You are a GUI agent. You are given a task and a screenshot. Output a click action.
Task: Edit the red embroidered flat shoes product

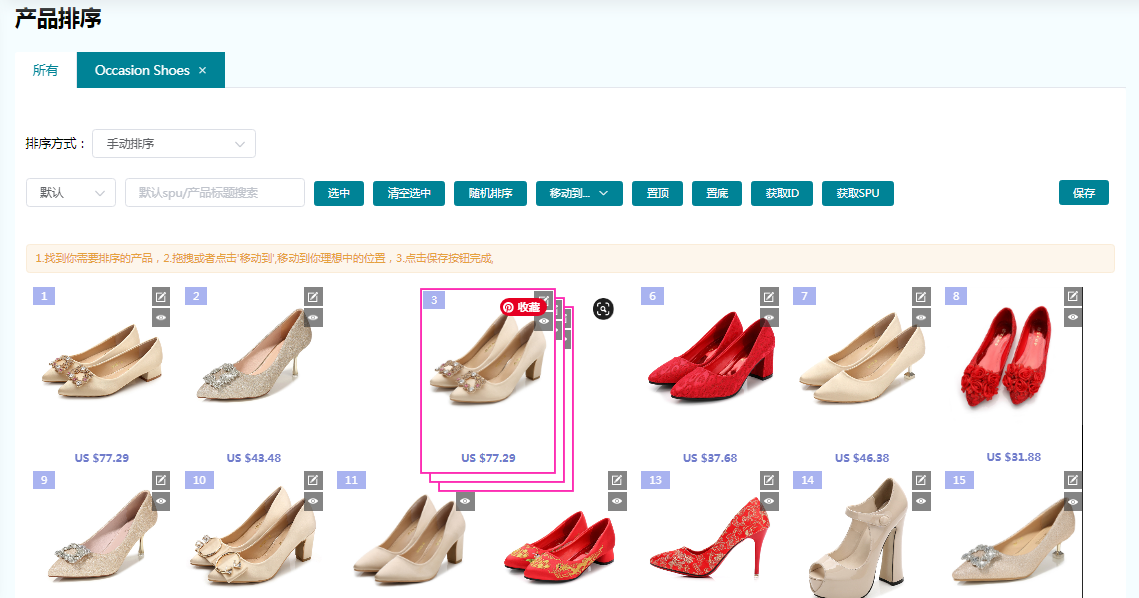[x=617, y=480]
